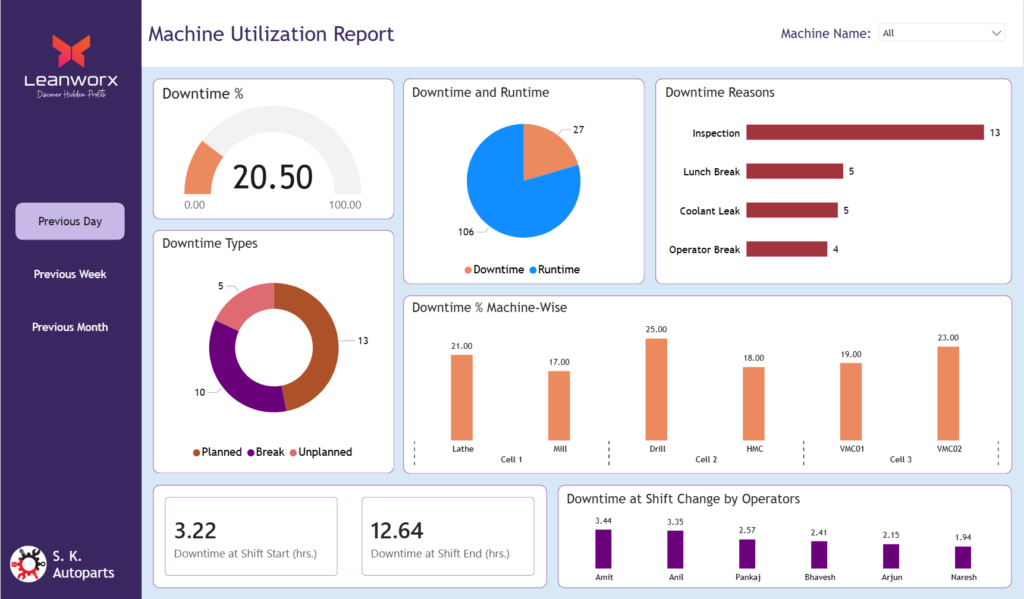Switch to Previous Week view
Image resolution: width=1024 pixels, height=599 pixels.
[70, 274]
